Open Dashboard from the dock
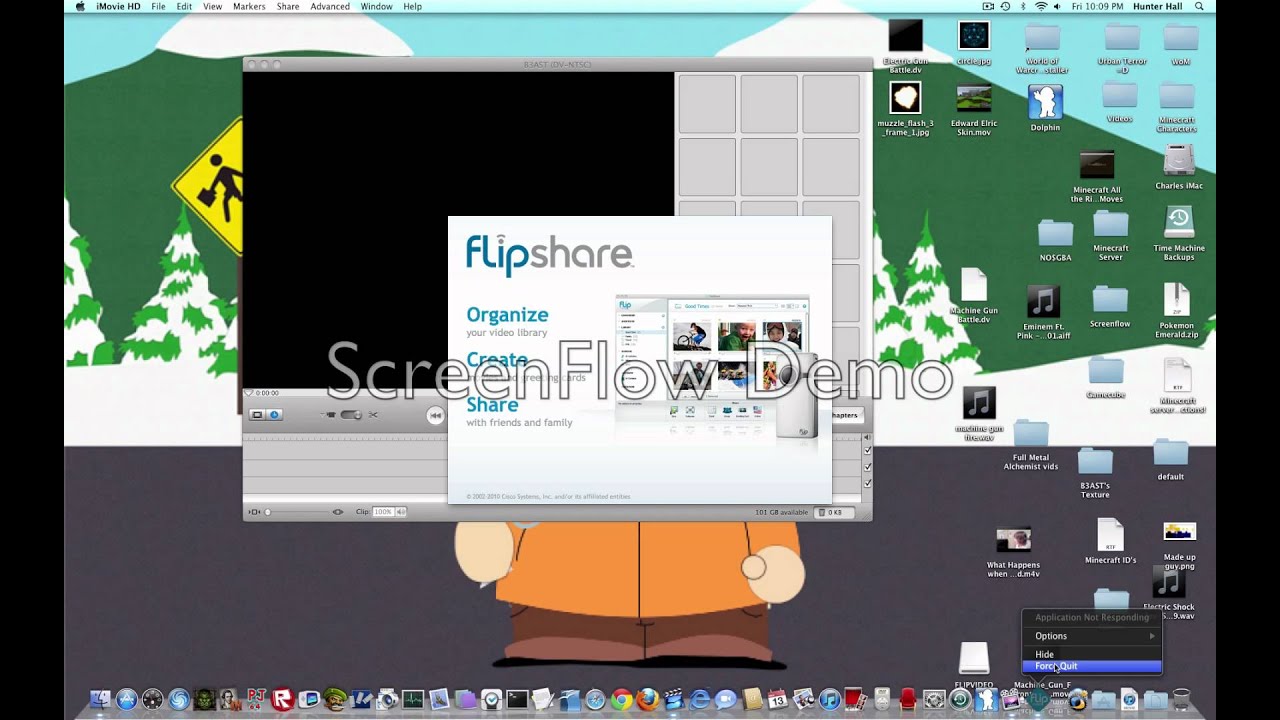The height and width of the screenshot is (720, 1280). (153, 699)
